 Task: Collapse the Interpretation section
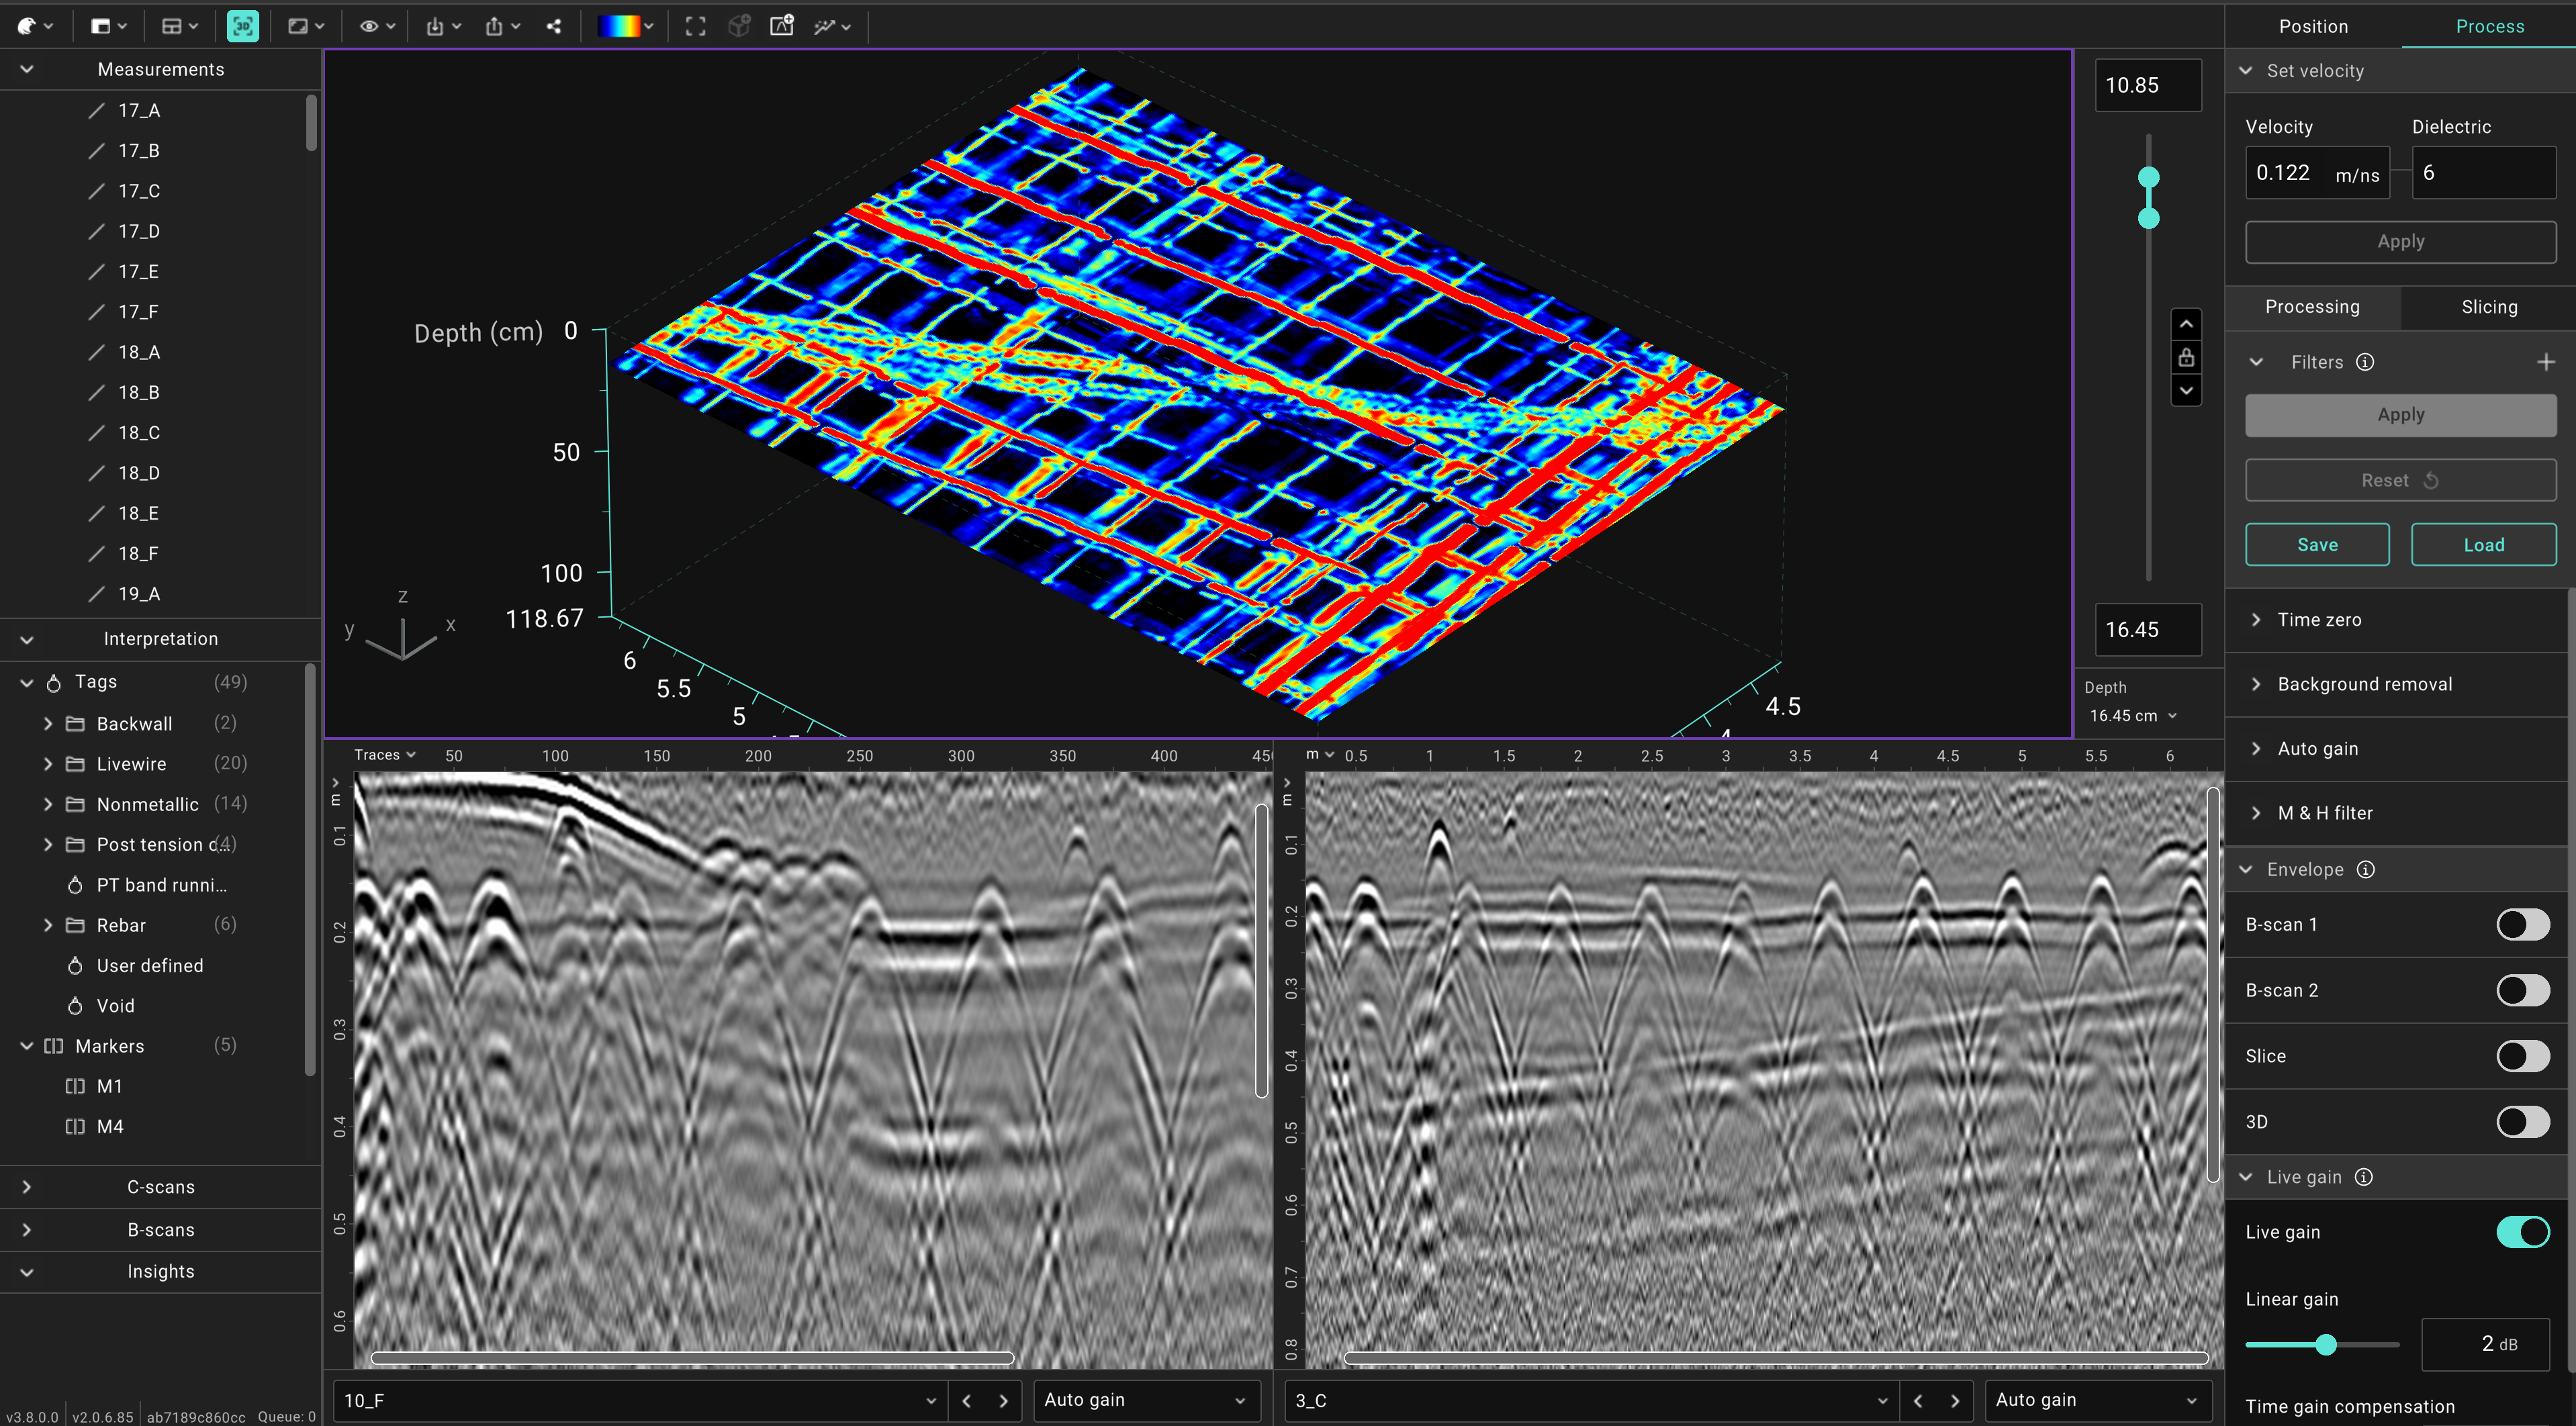pyautogui.click(x=27, y=639)
